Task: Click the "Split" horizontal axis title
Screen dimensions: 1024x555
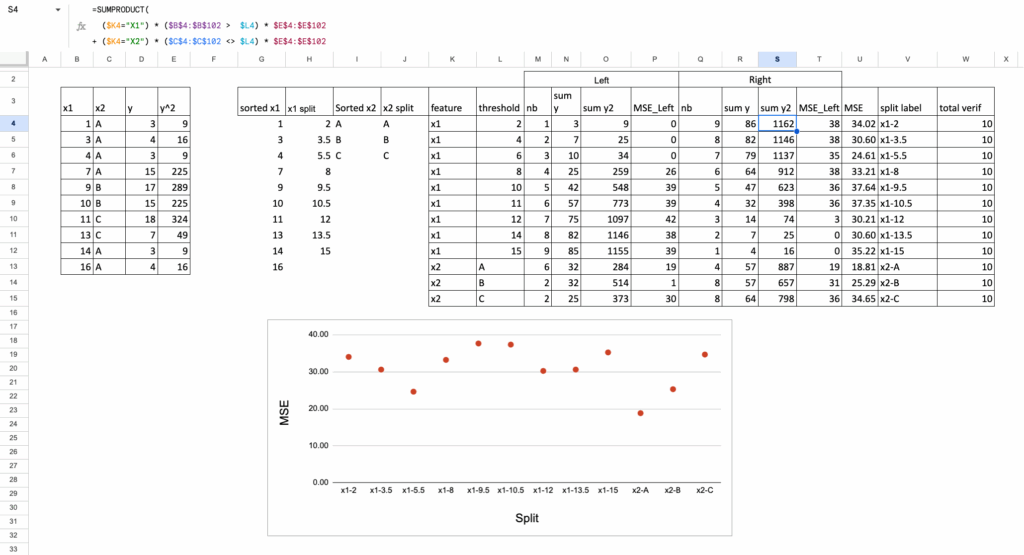Action: 528,518
